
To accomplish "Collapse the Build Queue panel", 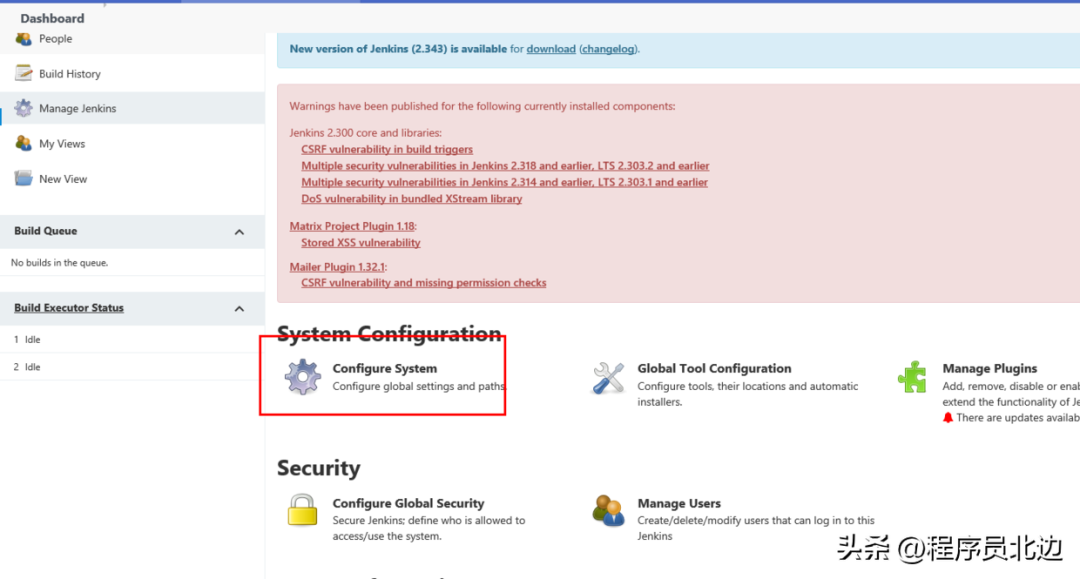I will pos(239,232).
